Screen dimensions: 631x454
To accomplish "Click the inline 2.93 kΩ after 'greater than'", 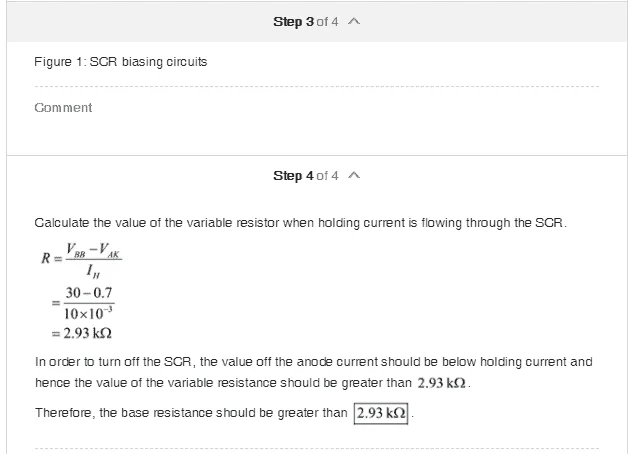I will [441, 383].
